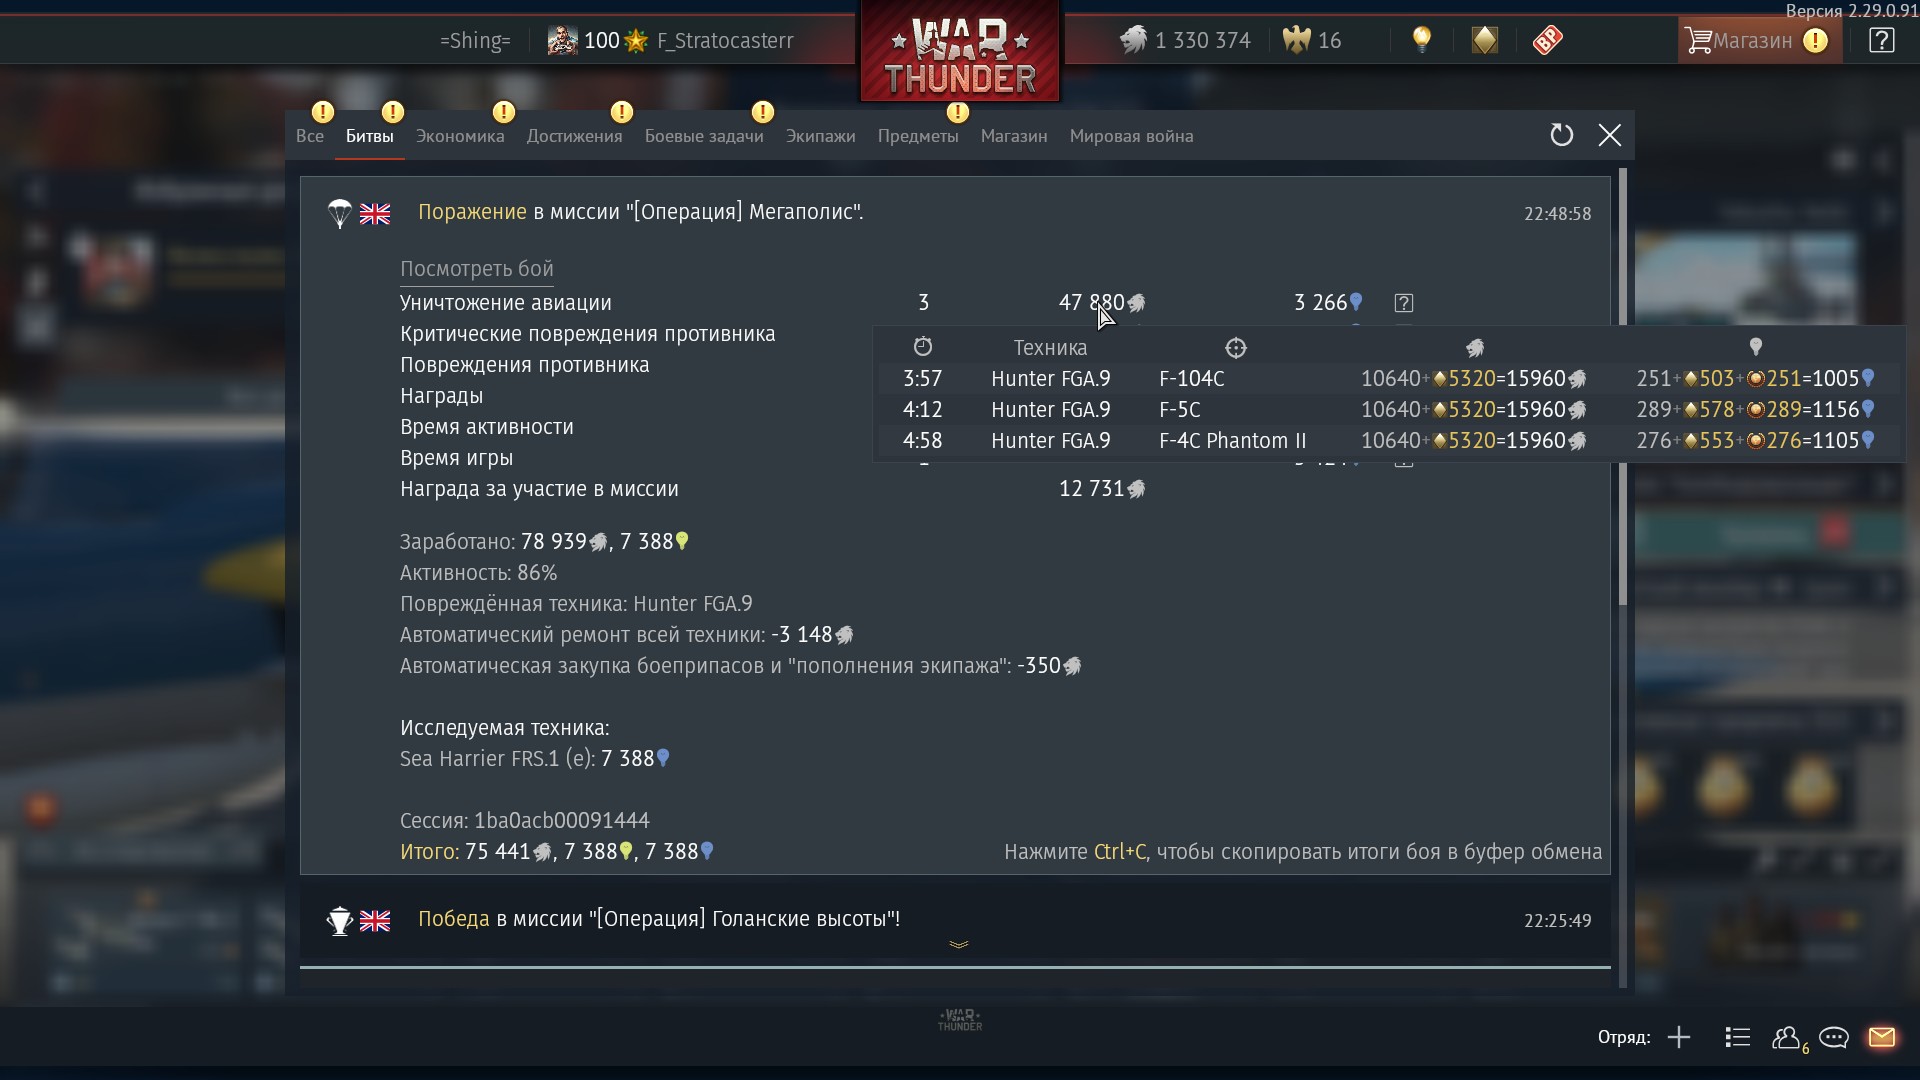Open the contacts friends list icon
Image resolution: width=1920 pixels, height=1080 pixels.
(1788, 1038)
